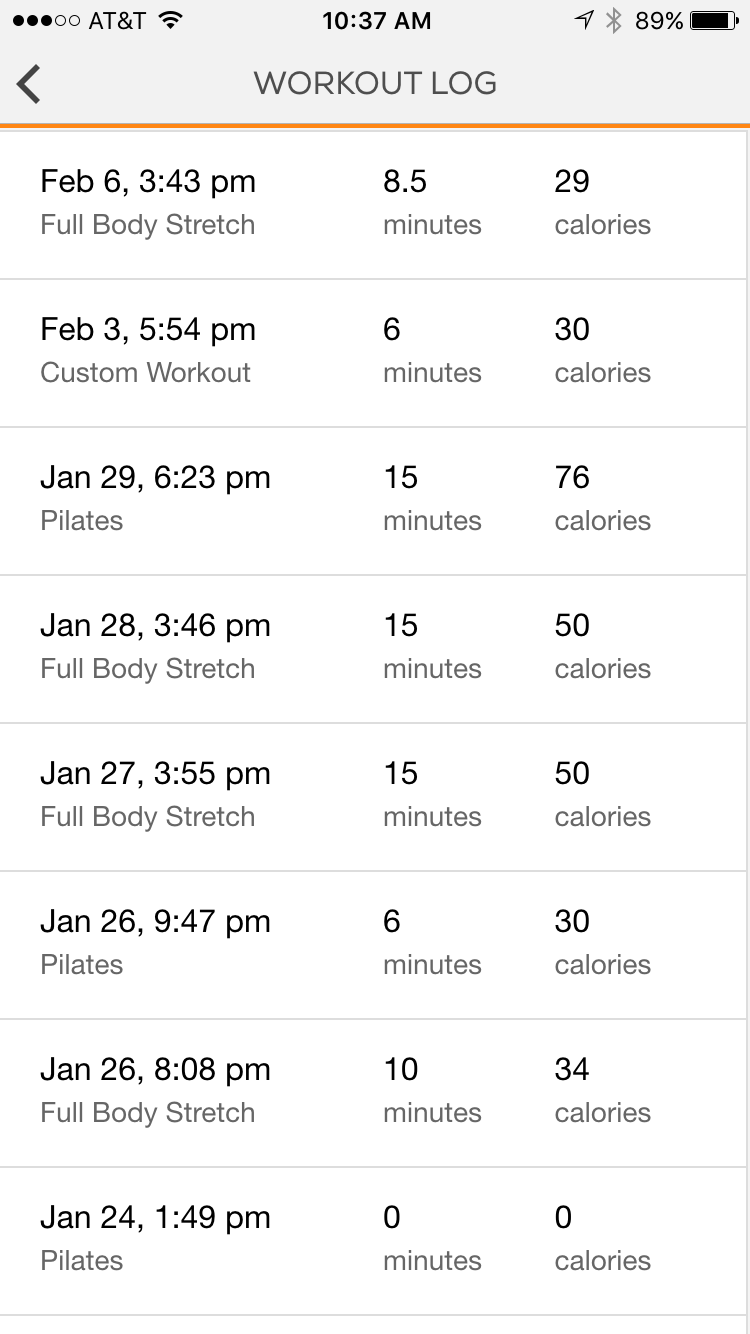Open the Jan 24, 1:49 pm Pilates entry
The image size is (750, 1334).
[373, 1241]
